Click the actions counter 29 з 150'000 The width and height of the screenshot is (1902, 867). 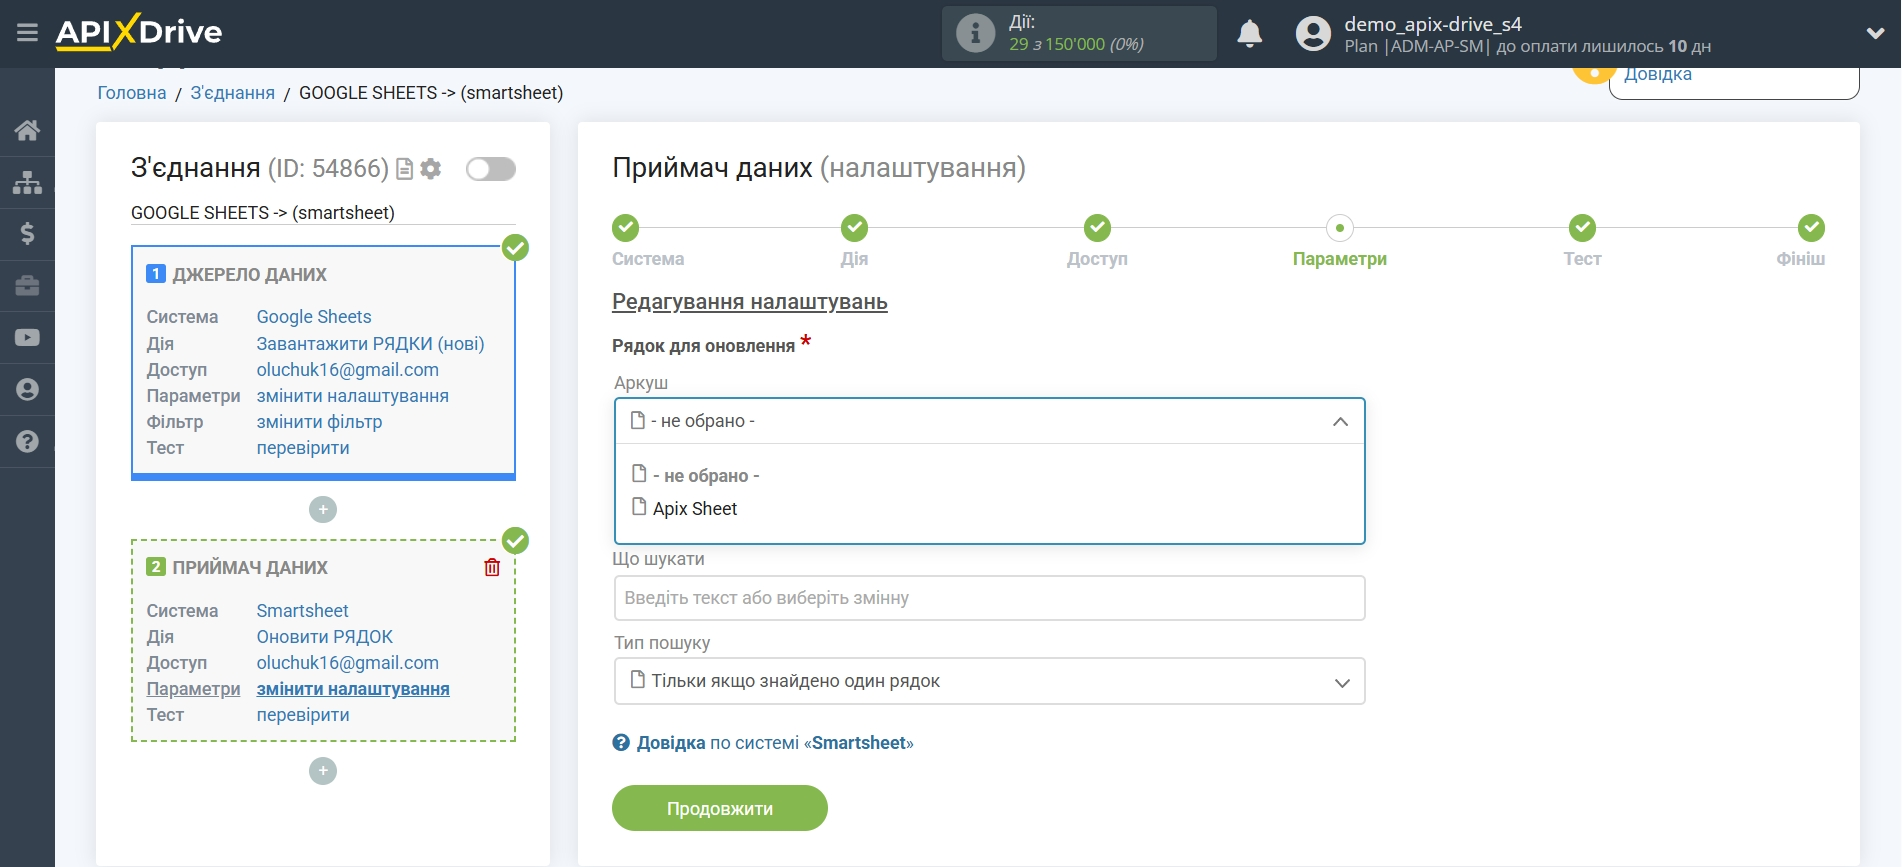click(1076, 44)
